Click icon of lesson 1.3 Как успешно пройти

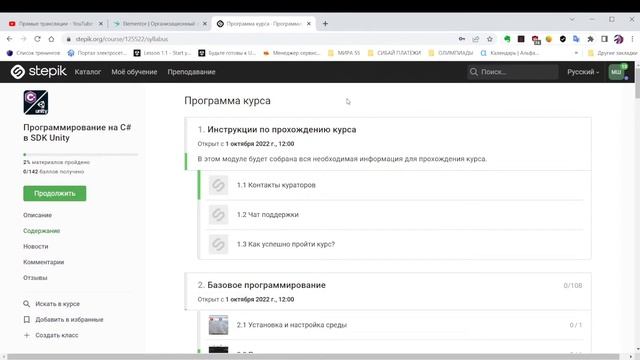(x=218, y=244)
